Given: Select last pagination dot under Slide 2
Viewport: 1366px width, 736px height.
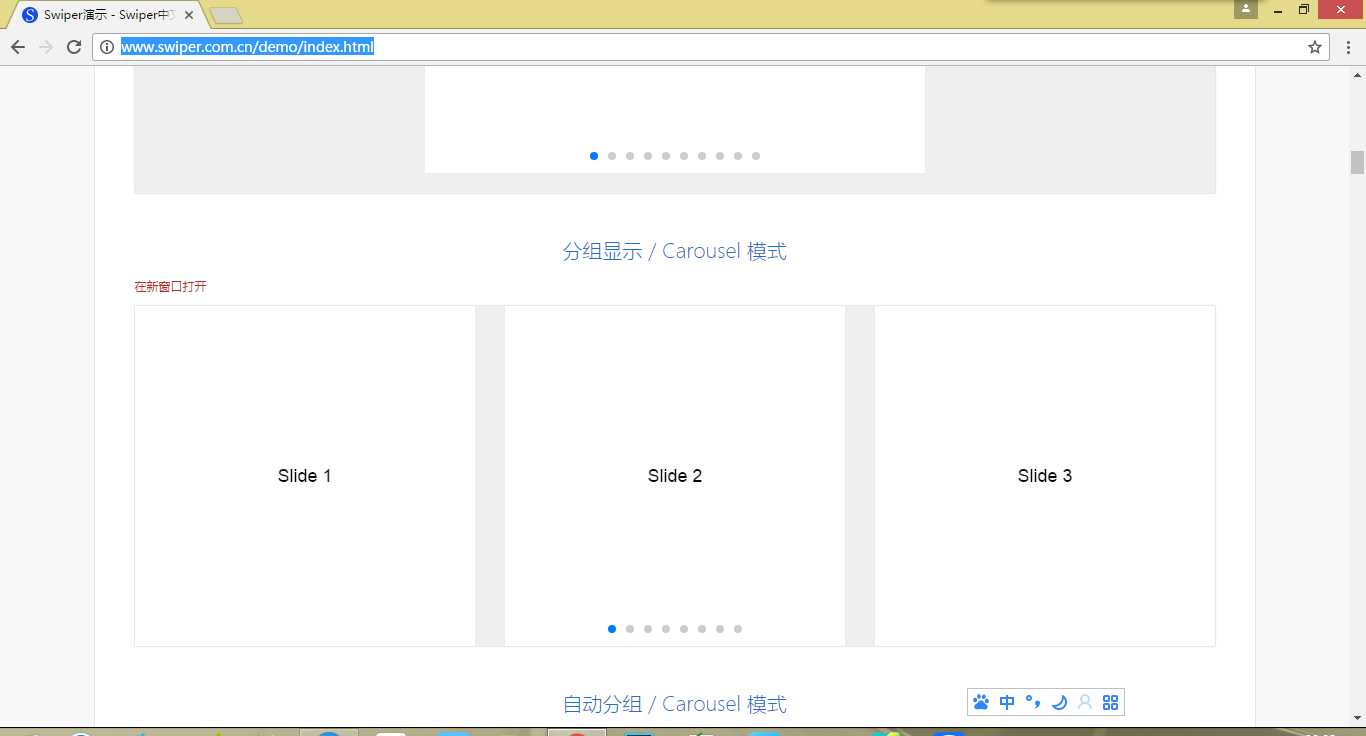Looking at the screenshot, I should pos(738,629).
